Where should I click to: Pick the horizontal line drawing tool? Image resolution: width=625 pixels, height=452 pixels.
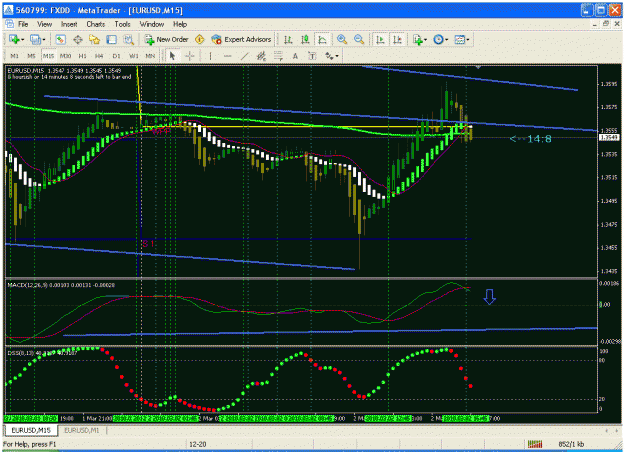pos(227,56)
